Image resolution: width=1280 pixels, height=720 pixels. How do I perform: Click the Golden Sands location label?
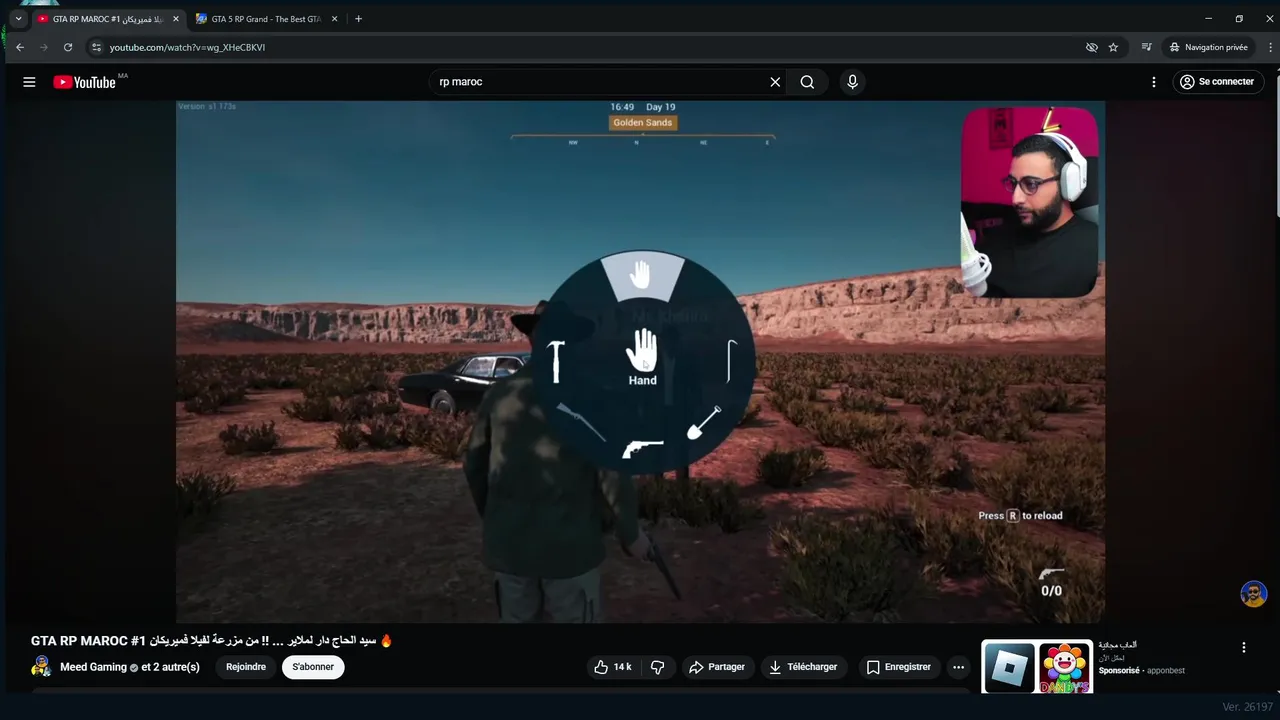tap(643, 123)
